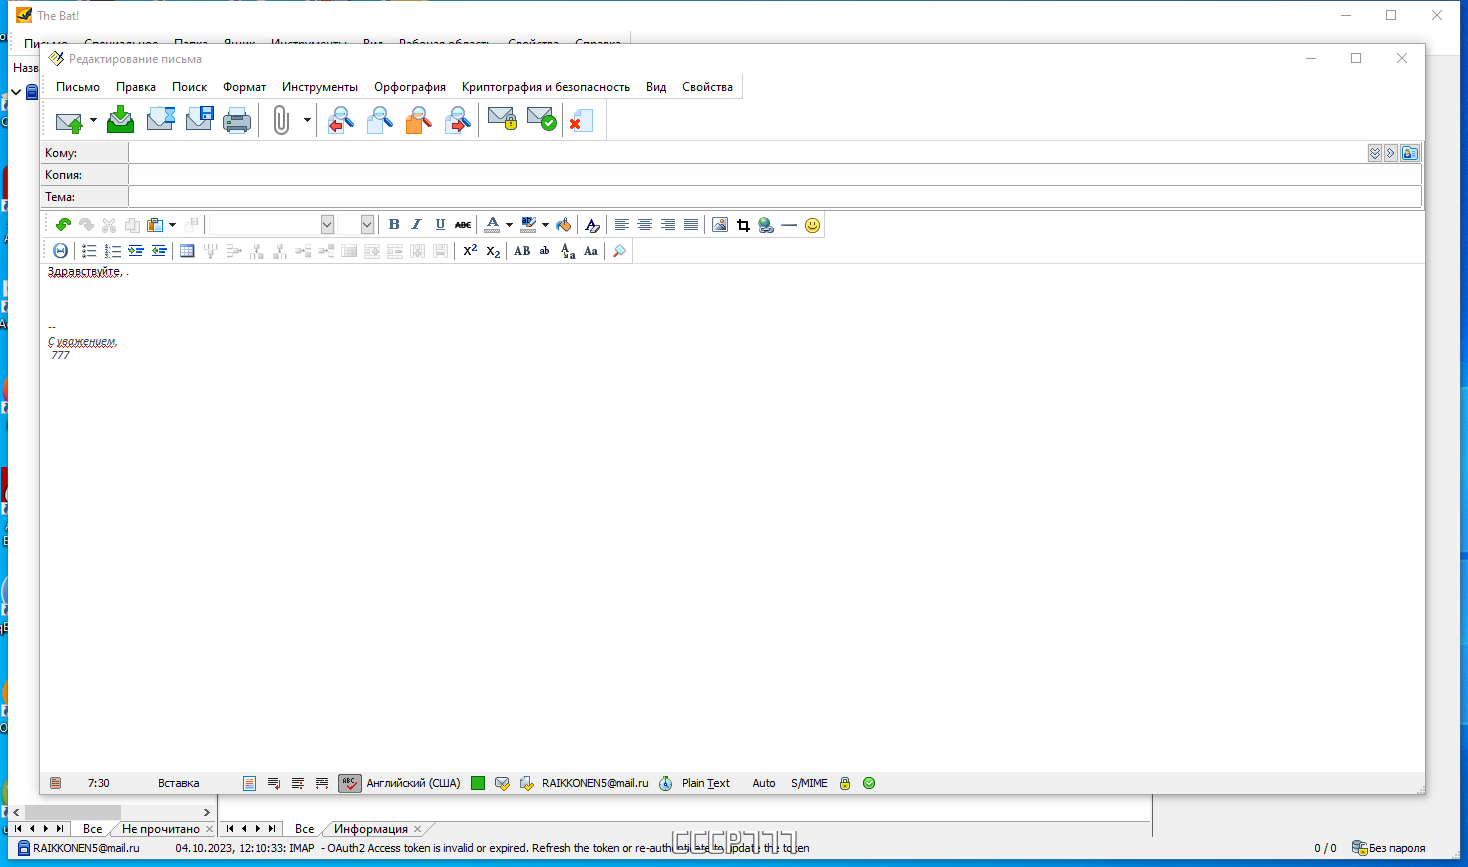Click the Кому recipient label button

(85, 153)
